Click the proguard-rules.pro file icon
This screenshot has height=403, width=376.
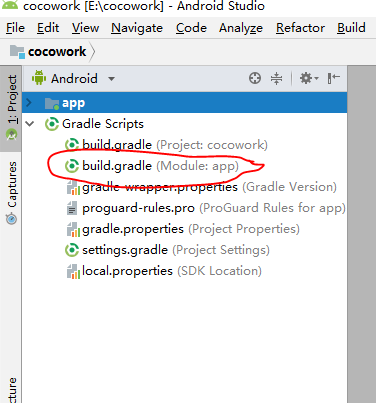coord(72,208)
